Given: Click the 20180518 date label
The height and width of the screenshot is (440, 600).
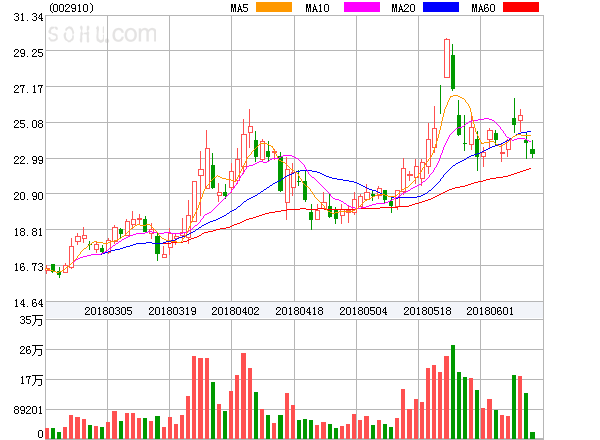Looking at the screenshot, I should tap(427, 311).
